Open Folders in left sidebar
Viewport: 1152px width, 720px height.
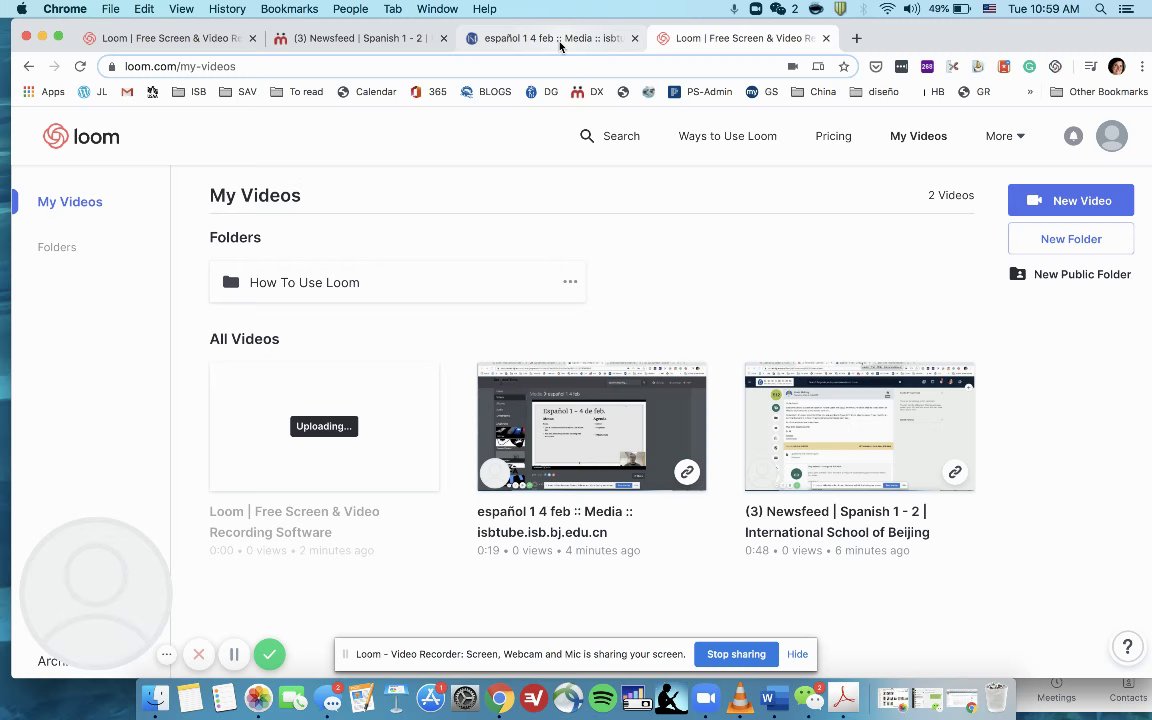(x=57, y=247)
